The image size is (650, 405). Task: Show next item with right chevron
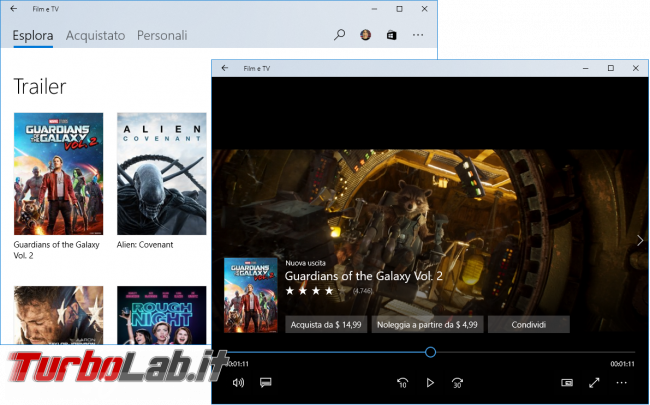click(x=640, y=240)
